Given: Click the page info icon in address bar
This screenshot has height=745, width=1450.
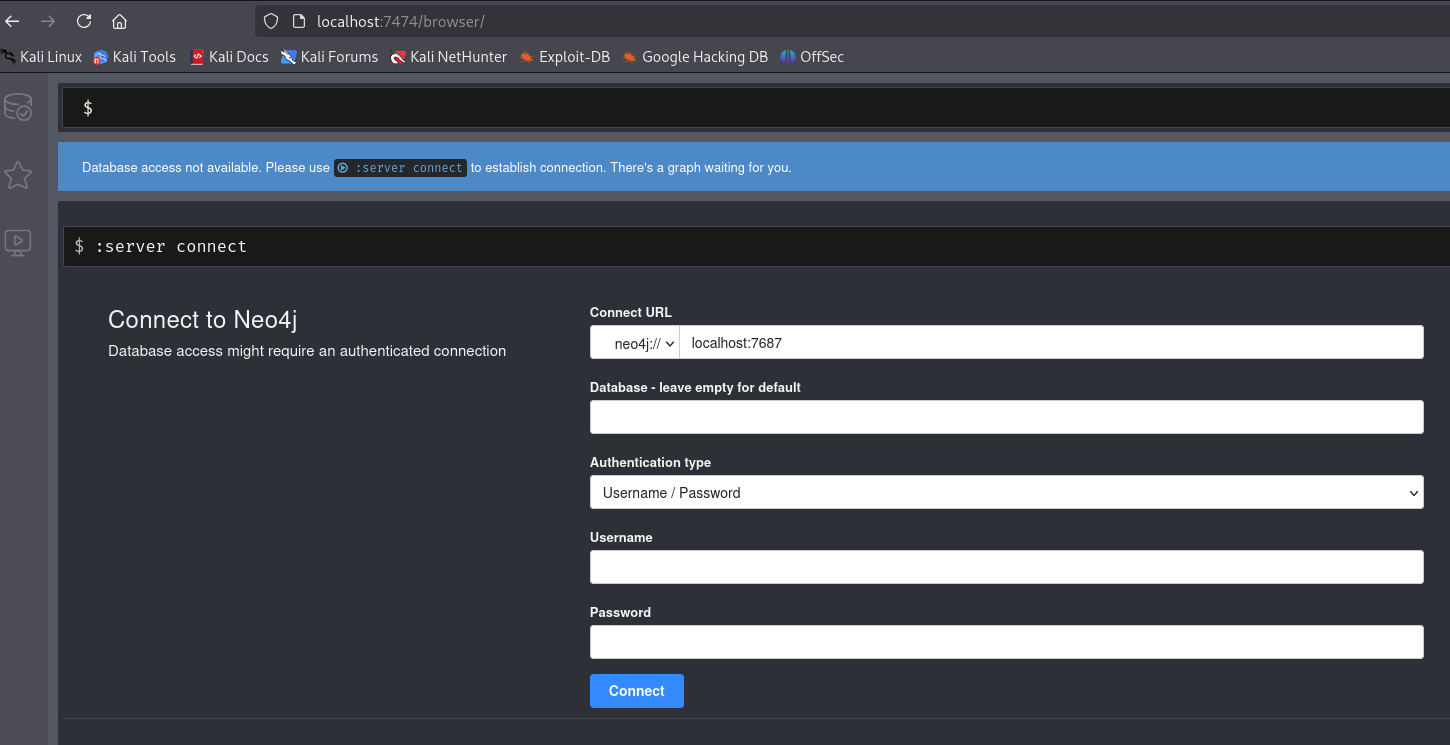Looking at the screenshot, I should (x=298, y=21).
